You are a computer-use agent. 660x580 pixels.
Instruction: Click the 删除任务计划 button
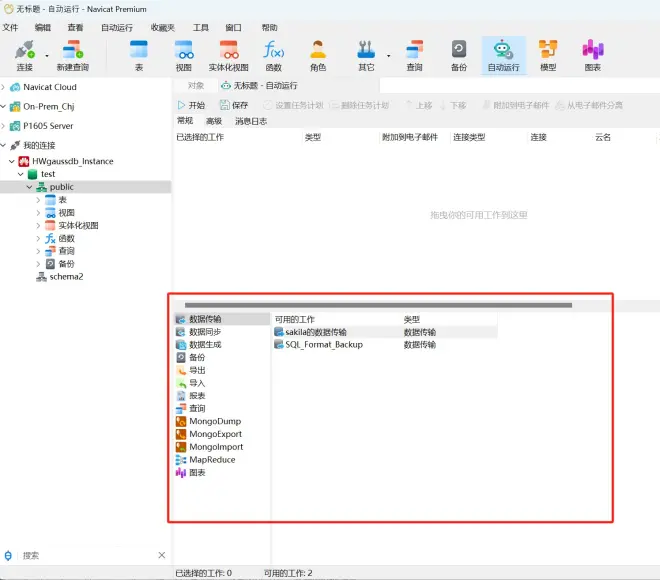pyautogui.click(x=359, y=105)
